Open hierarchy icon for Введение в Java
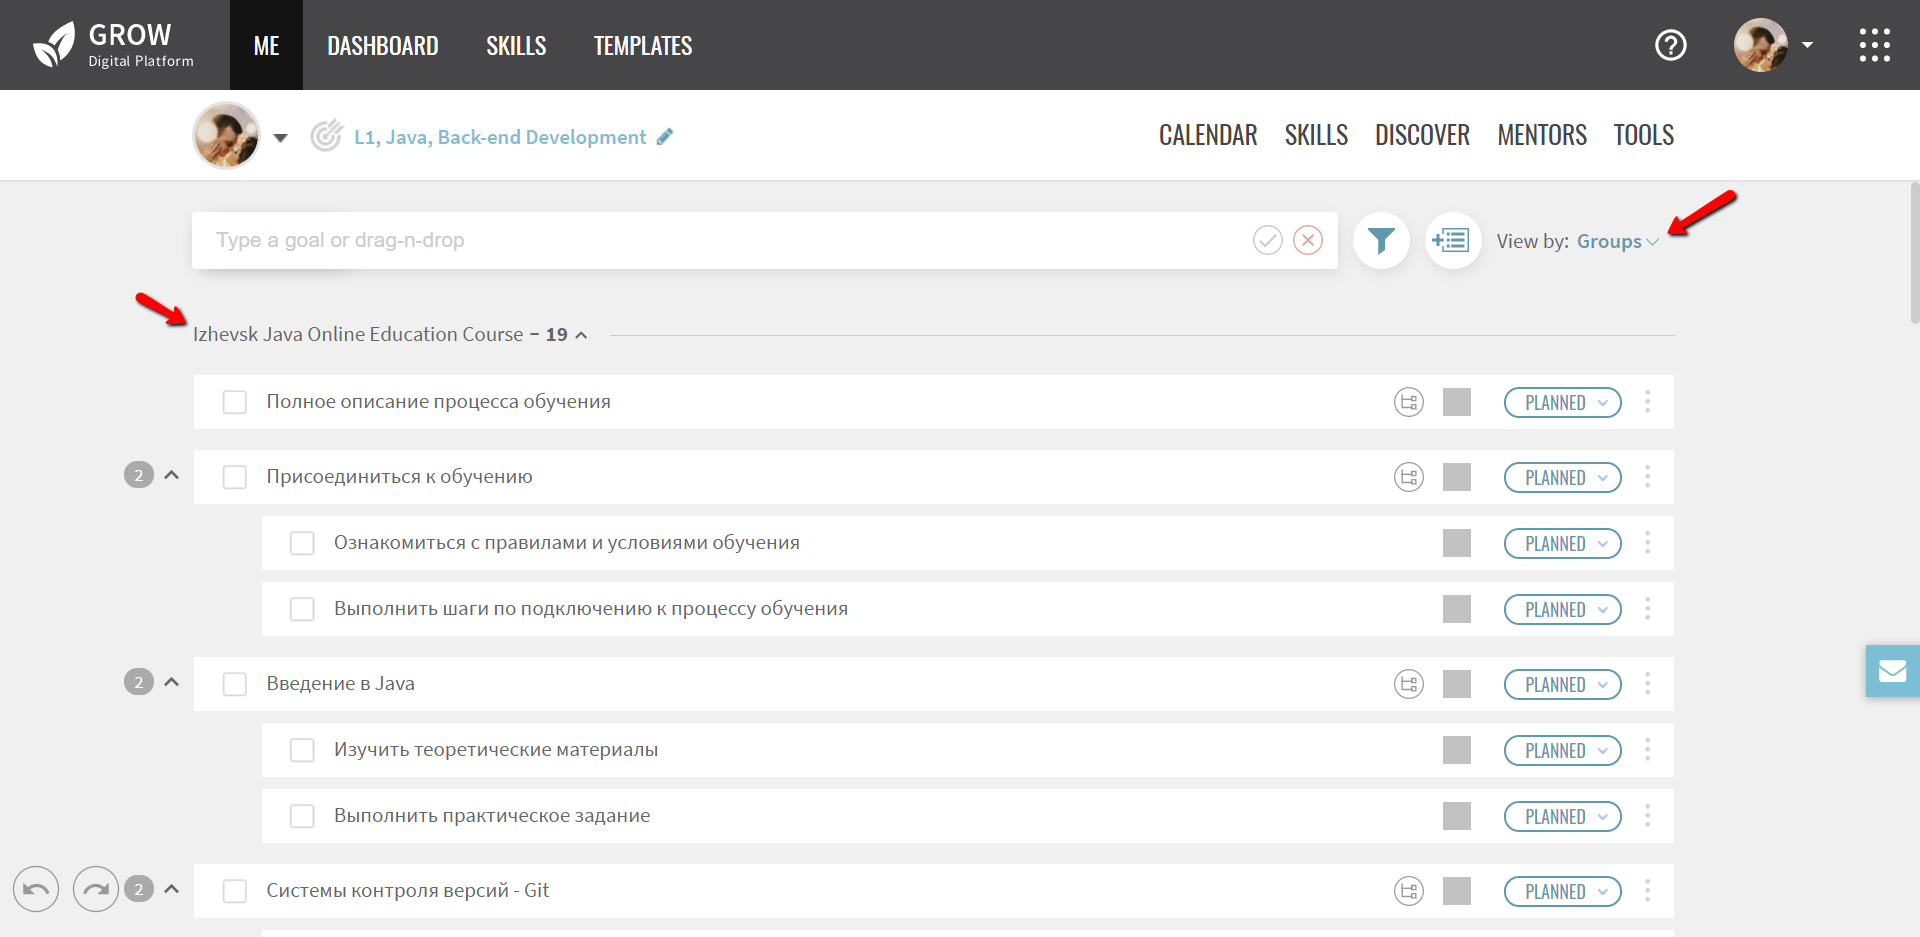Image resolution: width=1920 pixels, height=937 pixels. pyautogui.click(x=1409, y=684)
